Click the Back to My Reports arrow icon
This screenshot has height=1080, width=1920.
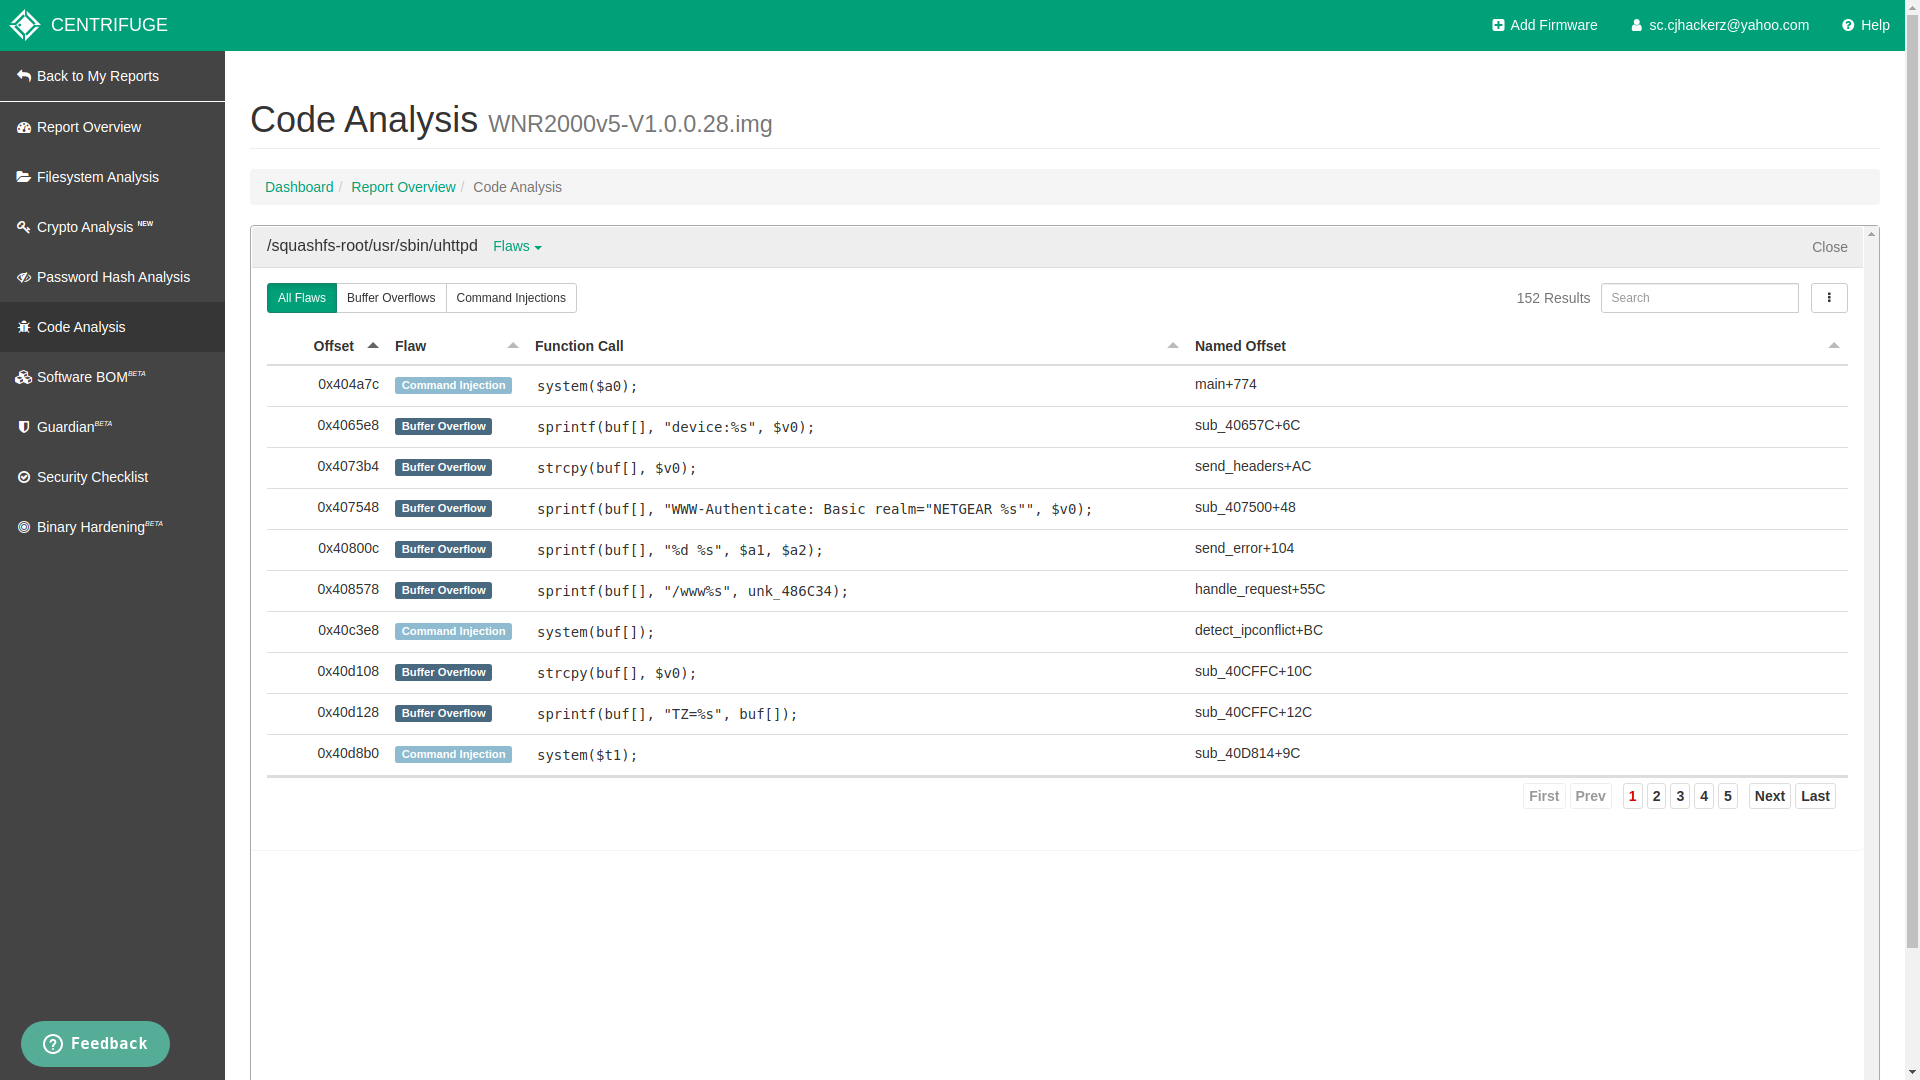coord(24,76)
